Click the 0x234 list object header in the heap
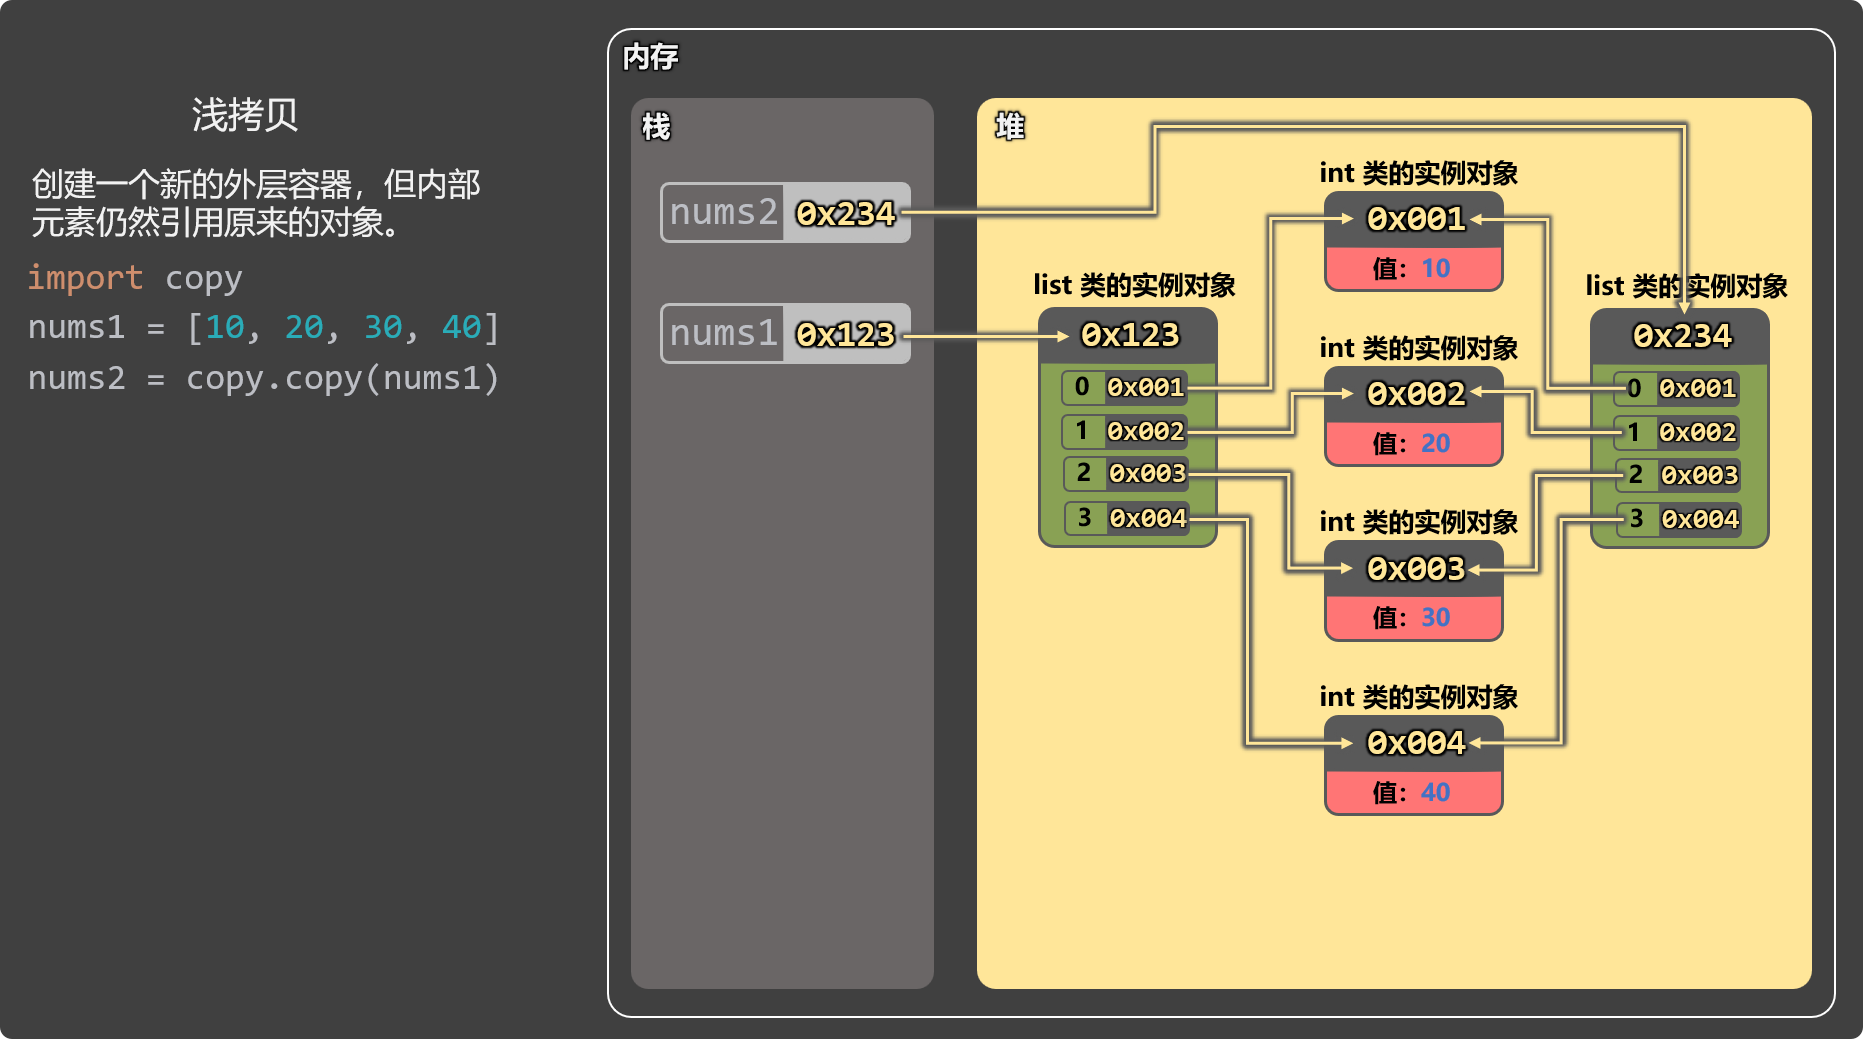1863x1039 pixels. tap(1680, 336)
